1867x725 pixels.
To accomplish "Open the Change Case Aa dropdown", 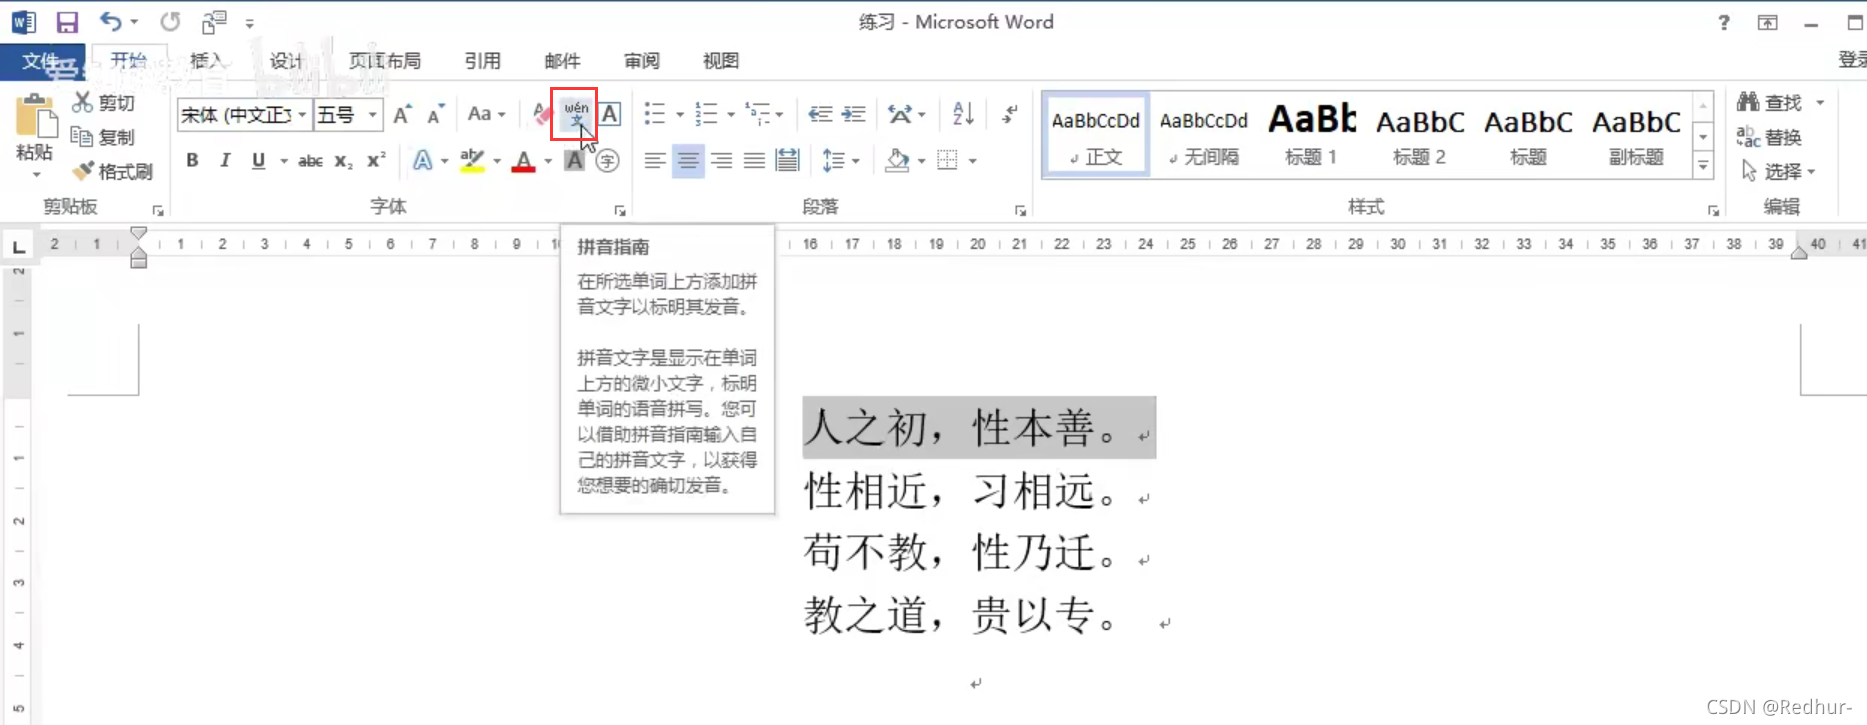I will pos(486,114).
